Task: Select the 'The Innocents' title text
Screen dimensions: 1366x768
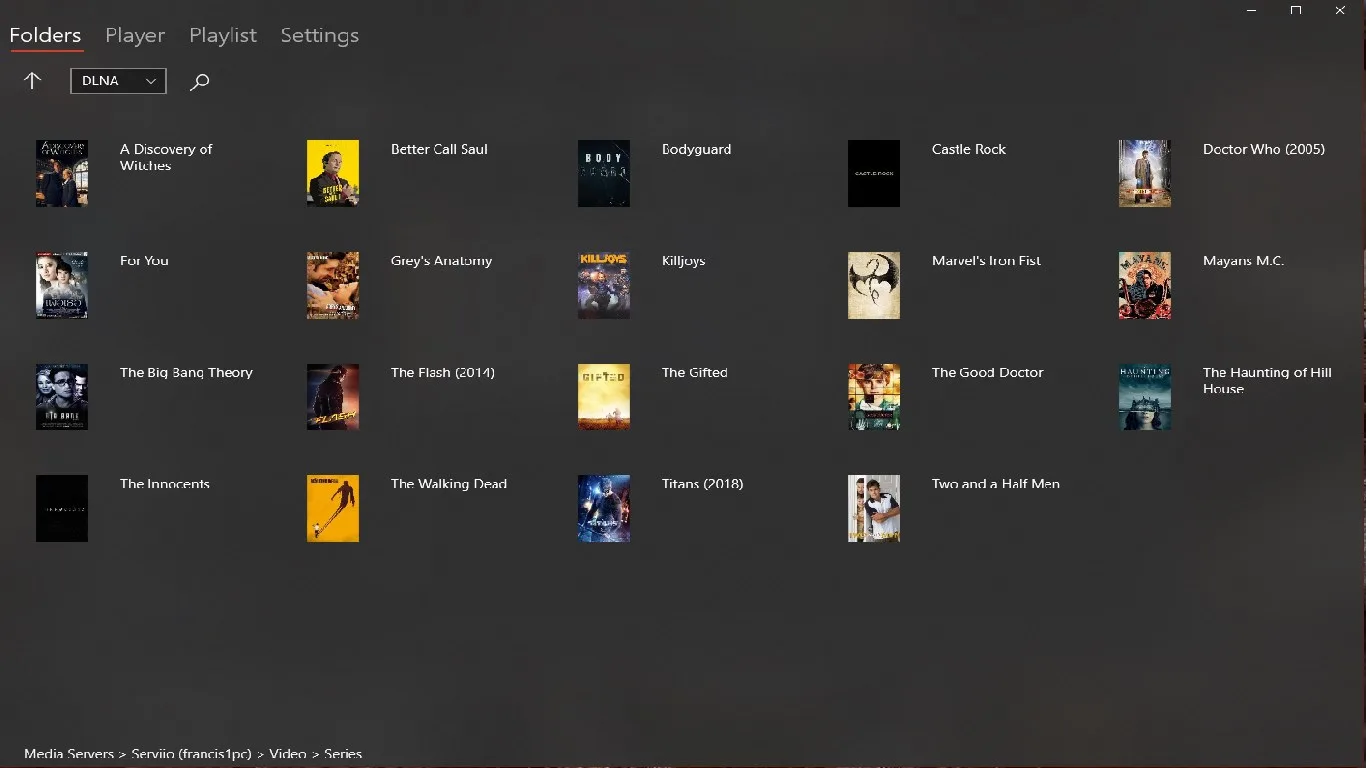Action: (x=165, y=483)
